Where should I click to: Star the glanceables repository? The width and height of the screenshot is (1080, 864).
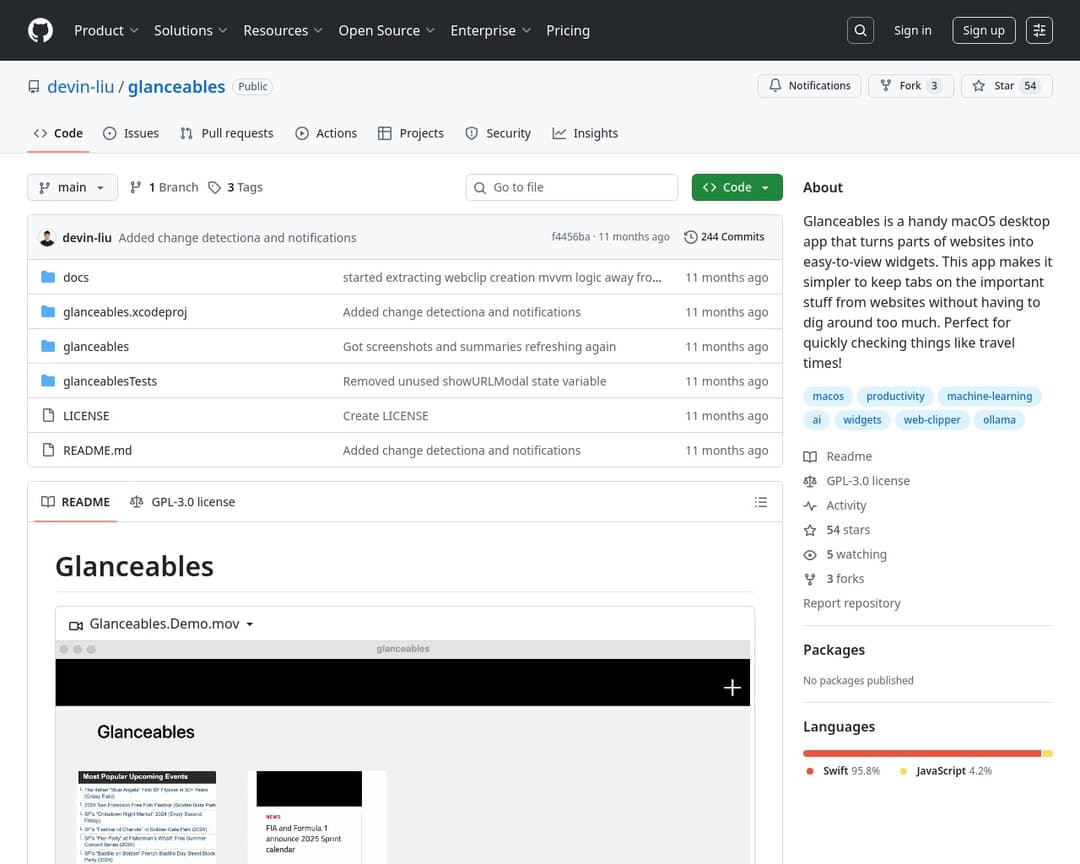click(1004, 86)
